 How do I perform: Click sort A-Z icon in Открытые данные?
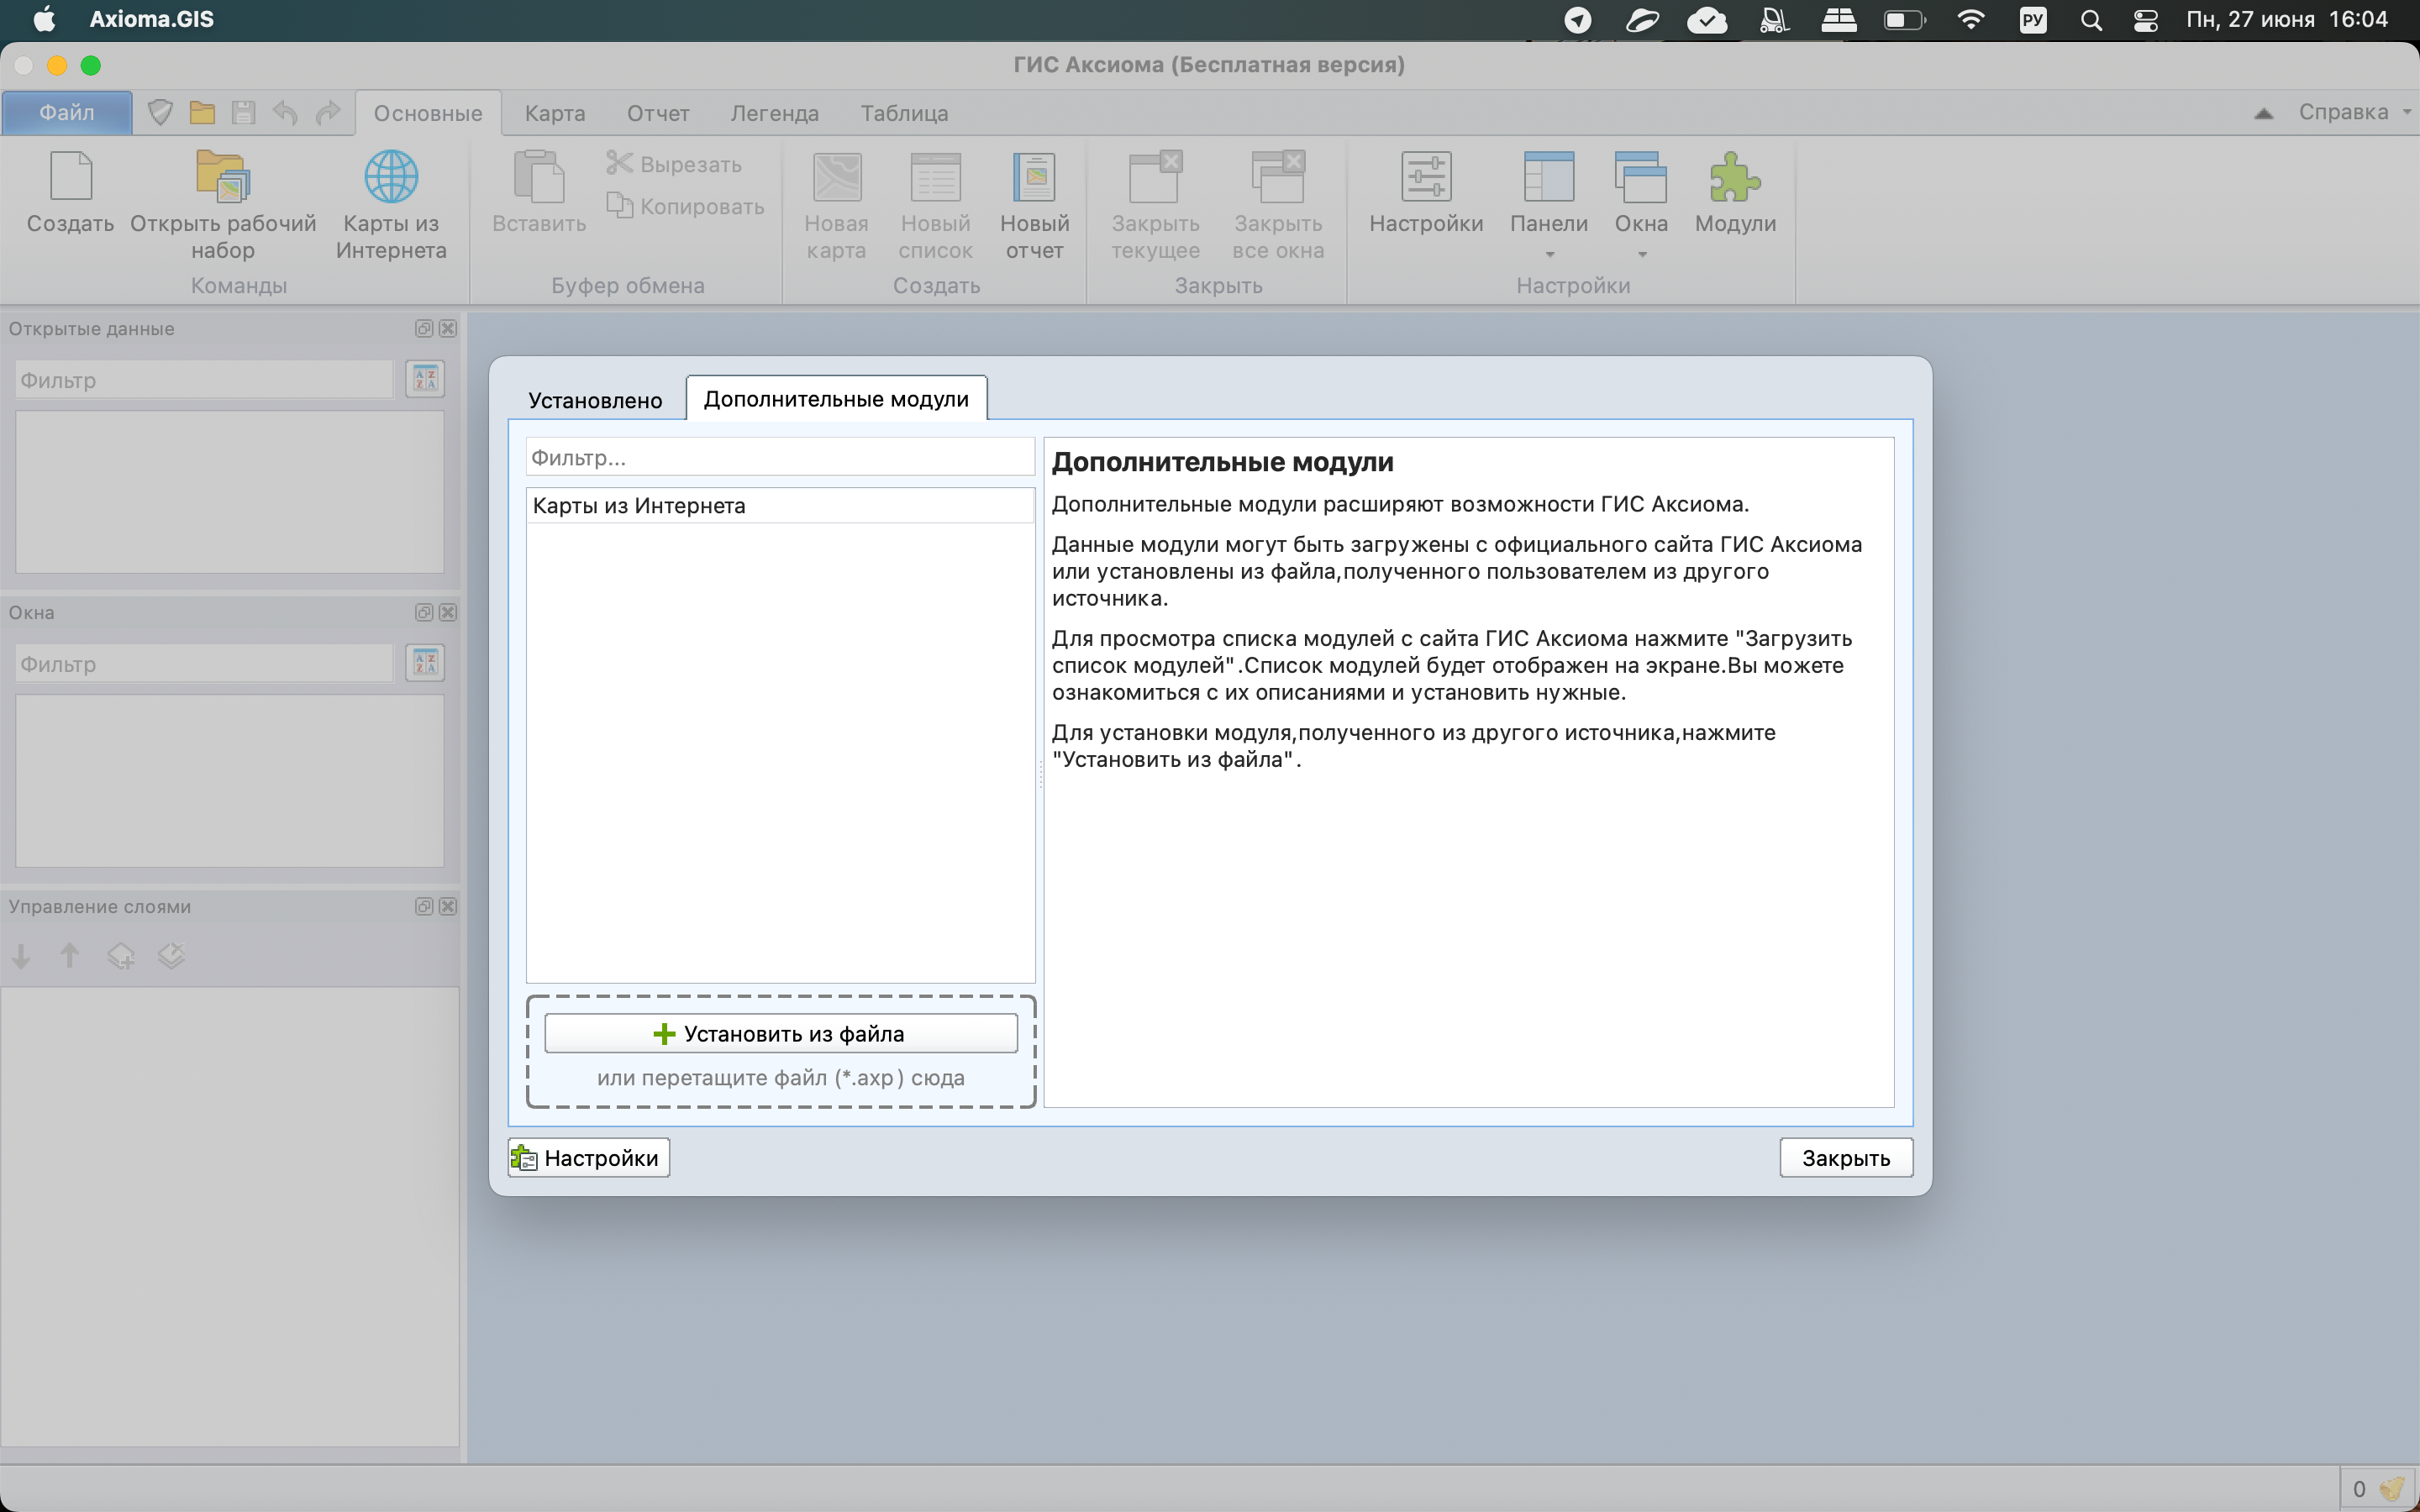click(425, 379)
